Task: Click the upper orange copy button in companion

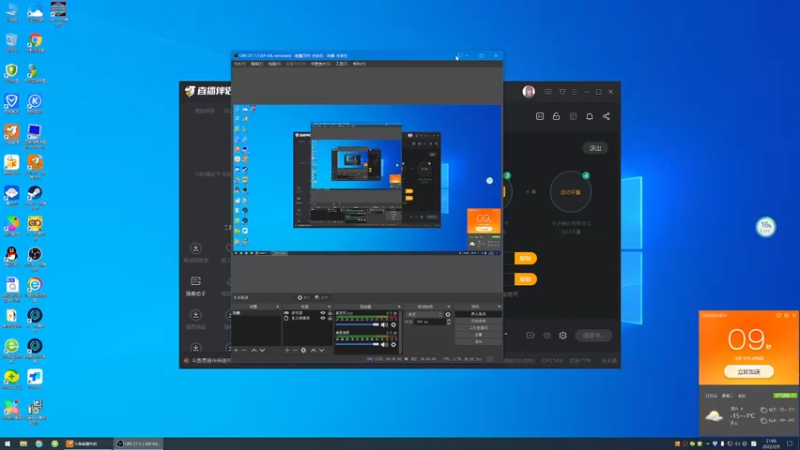Action: tap(525, 258)
